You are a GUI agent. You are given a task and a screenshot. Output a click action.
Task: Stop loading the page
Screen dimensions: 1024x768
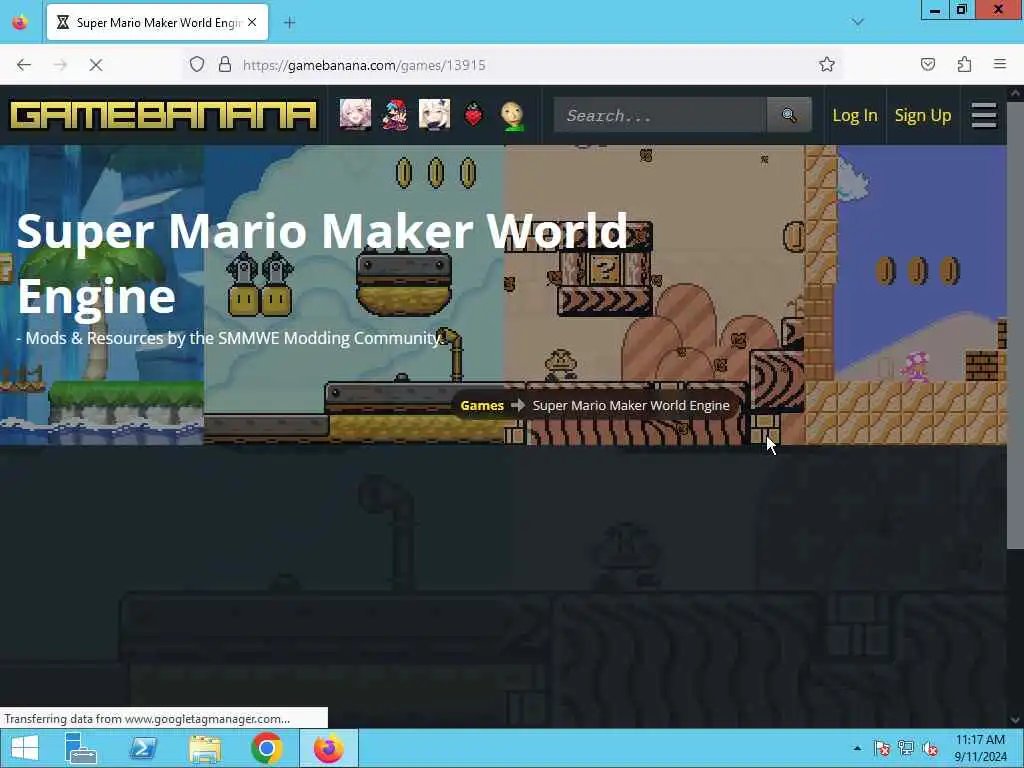[x=96, y=65]
